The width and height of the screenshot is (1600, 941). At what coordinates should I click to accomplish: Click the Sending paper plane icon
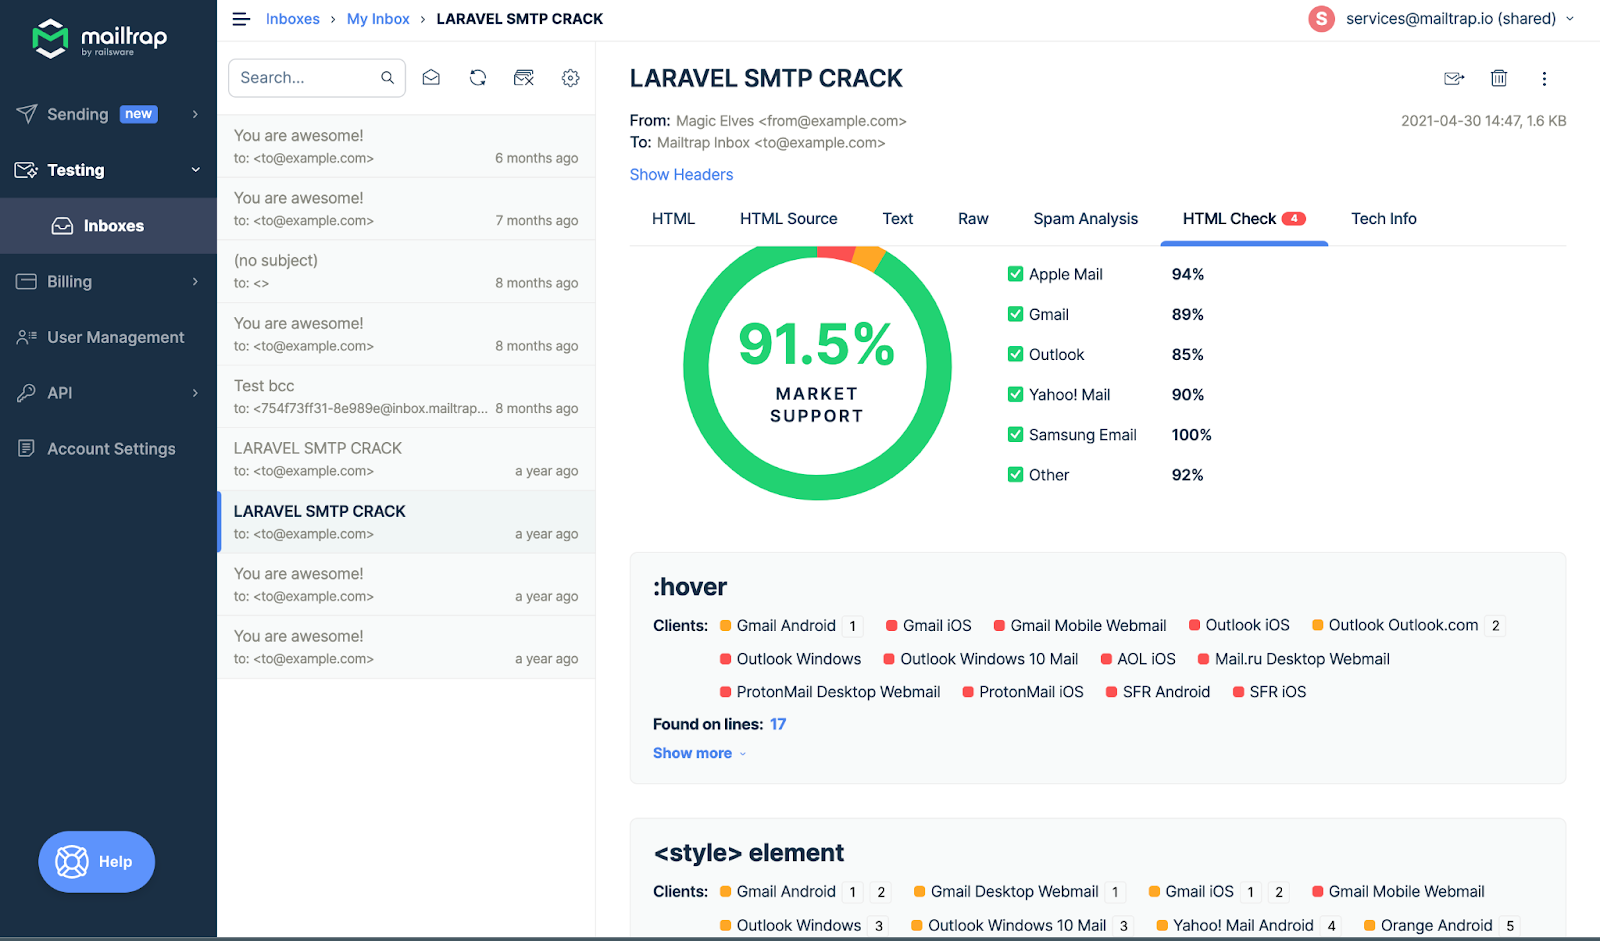click(x=27, y=114)
